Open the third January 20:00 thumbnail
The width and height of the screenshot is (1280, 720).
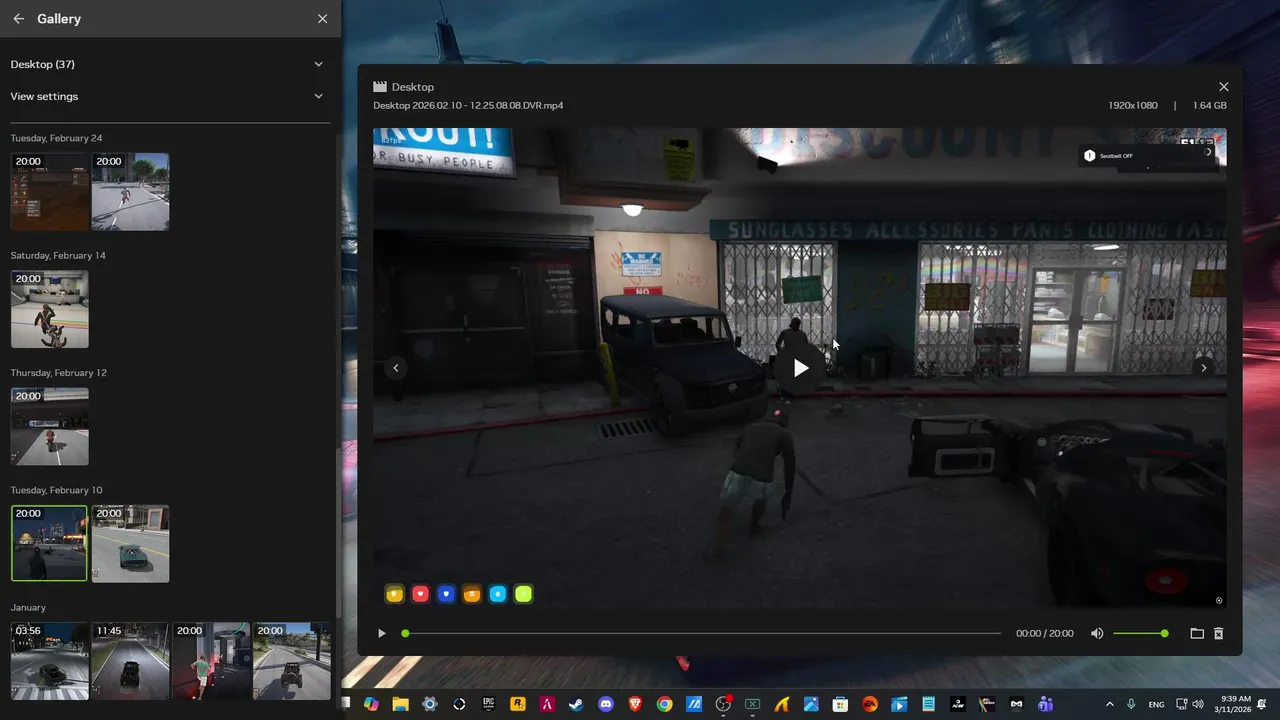211,661
